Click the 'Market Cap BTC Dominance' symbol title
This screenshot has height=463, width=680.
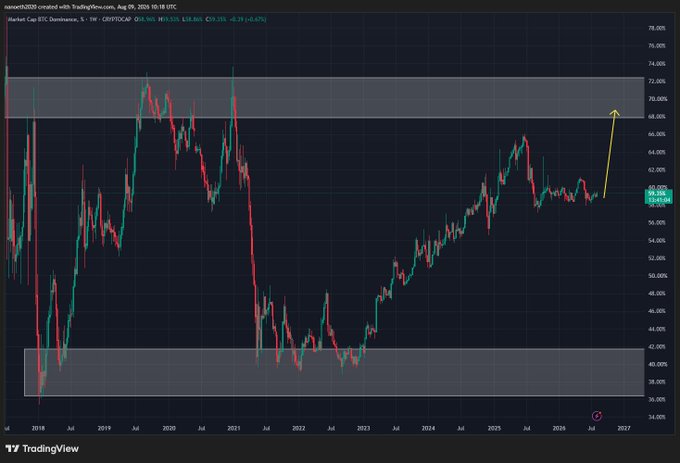[43, 20]
